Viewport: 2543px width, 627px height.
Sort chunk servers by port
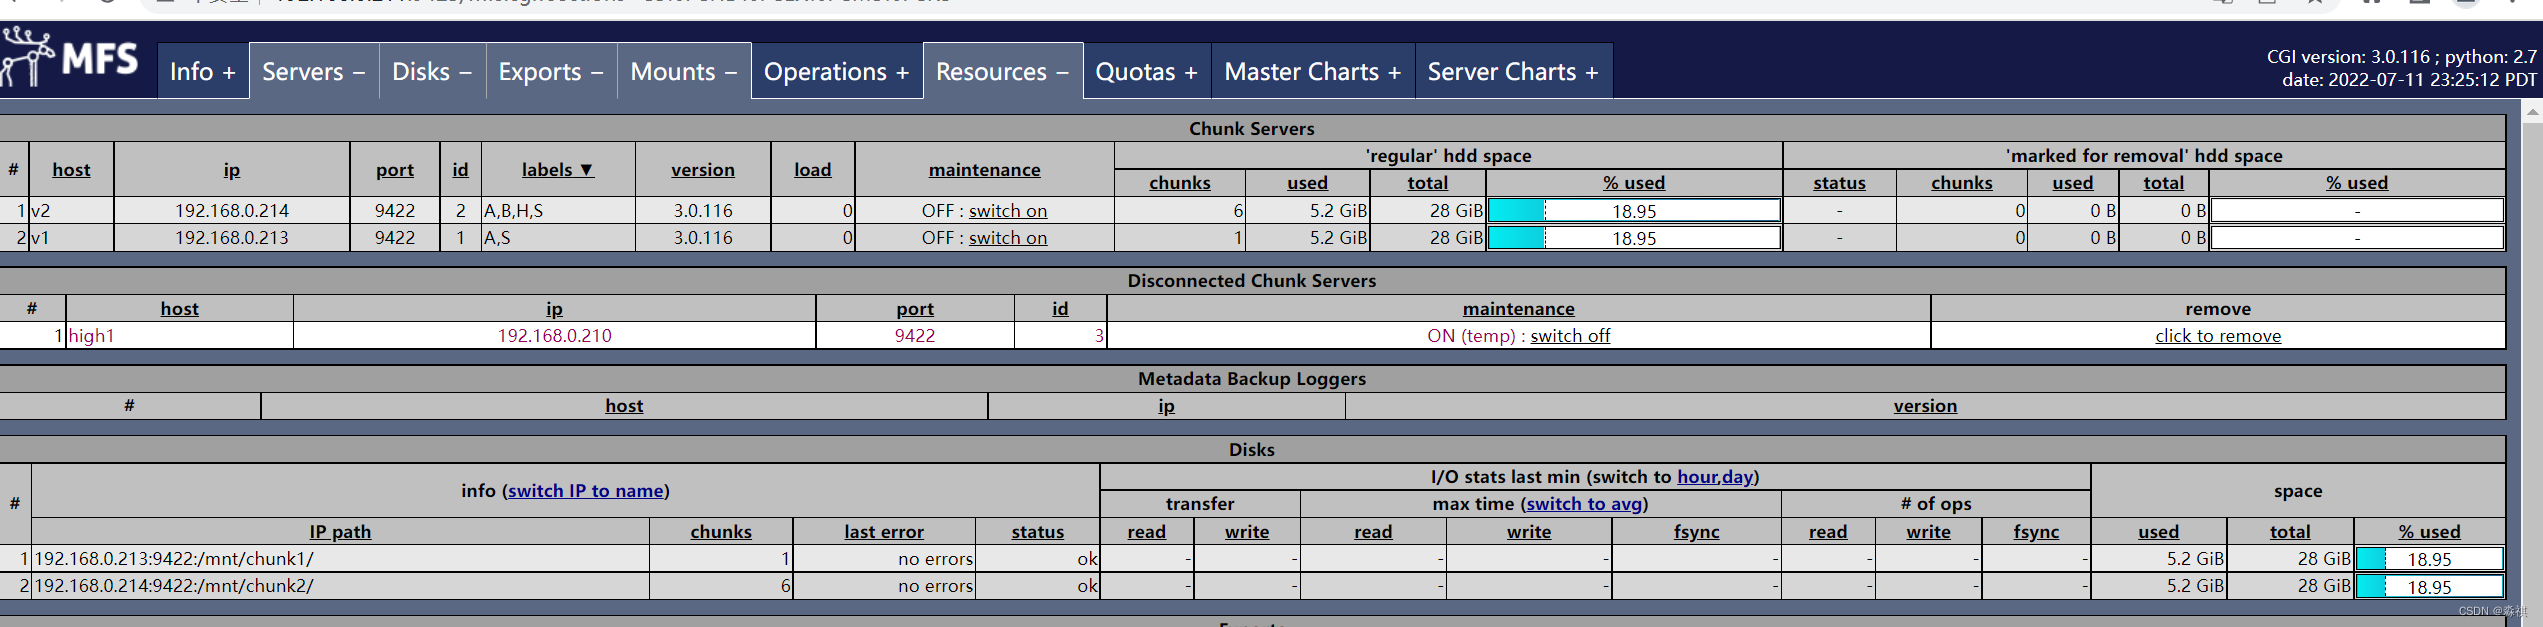[395, 170]
